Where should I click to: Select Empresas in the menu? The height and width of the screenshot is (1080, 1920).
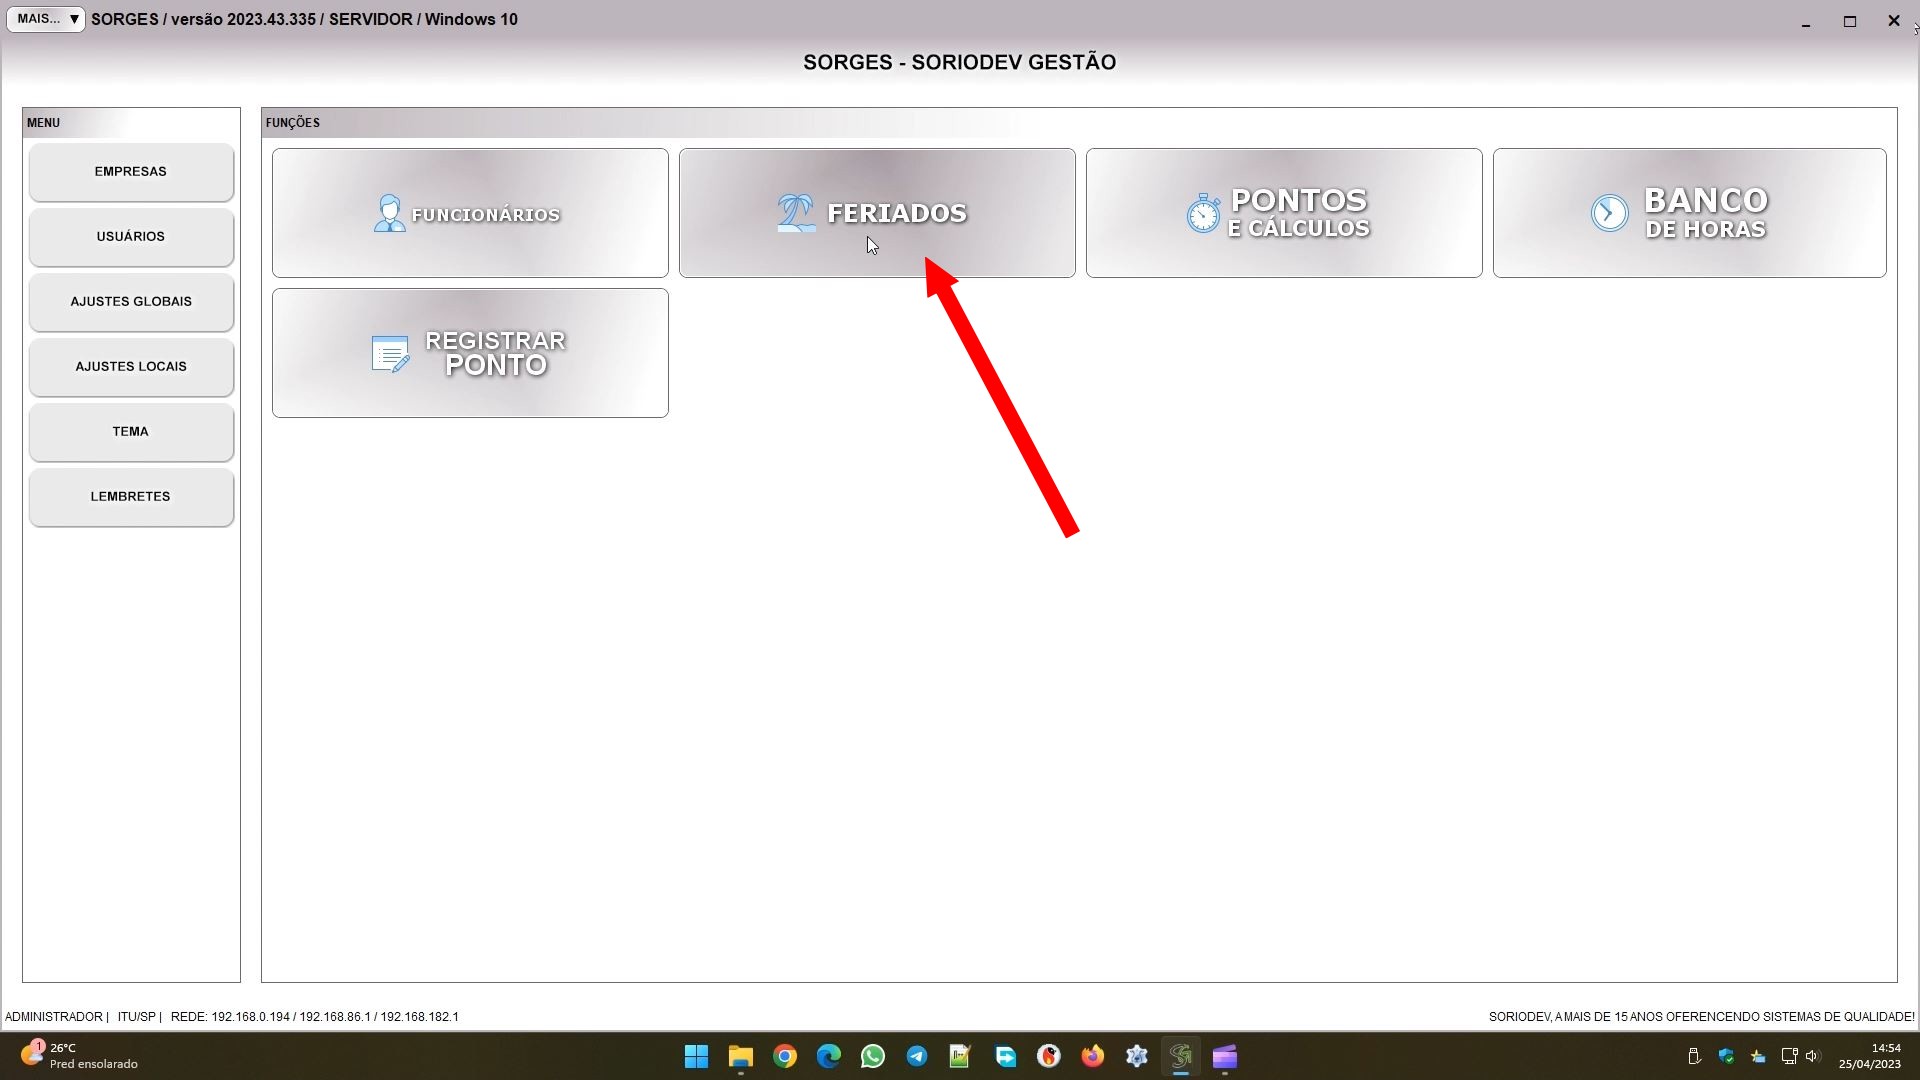(x=131, y=172)
